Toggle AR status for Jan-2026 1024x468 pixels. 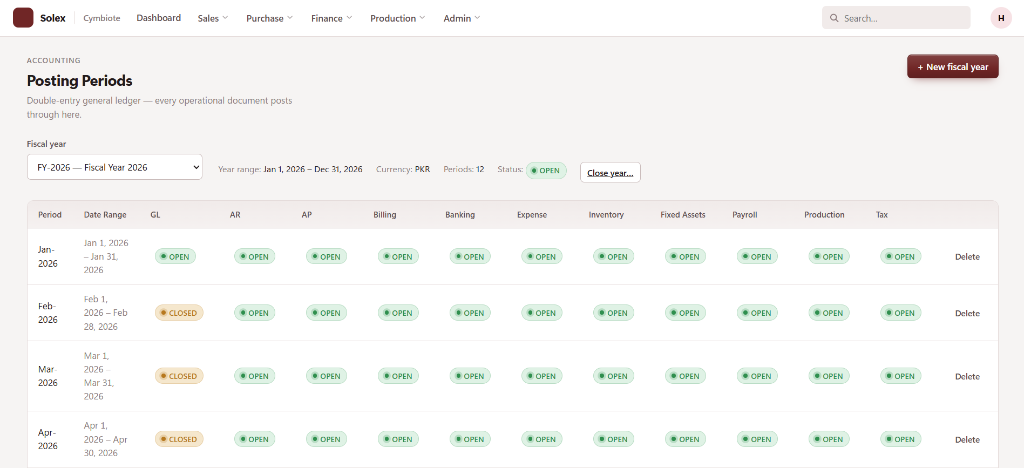(x=255, y=257)
